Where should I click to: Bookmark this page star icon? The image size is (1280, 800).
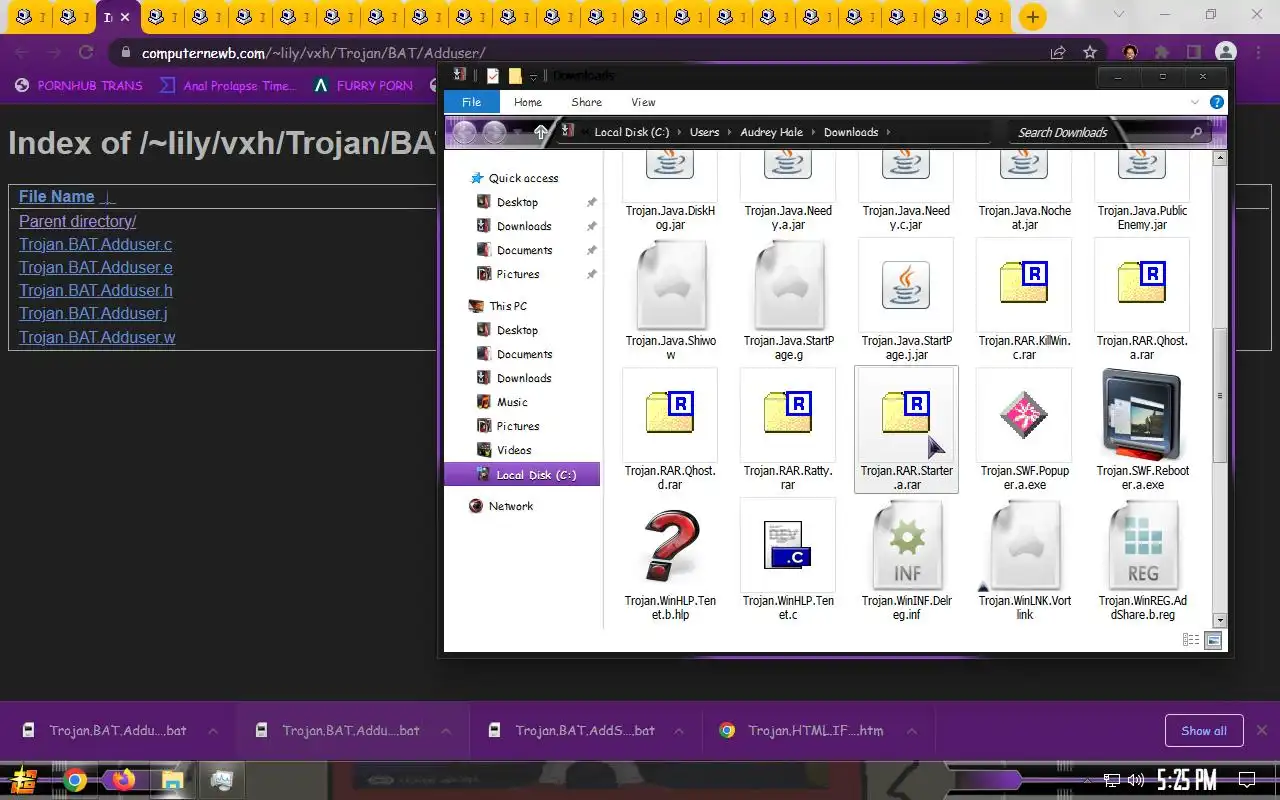tap(1090, 53)
